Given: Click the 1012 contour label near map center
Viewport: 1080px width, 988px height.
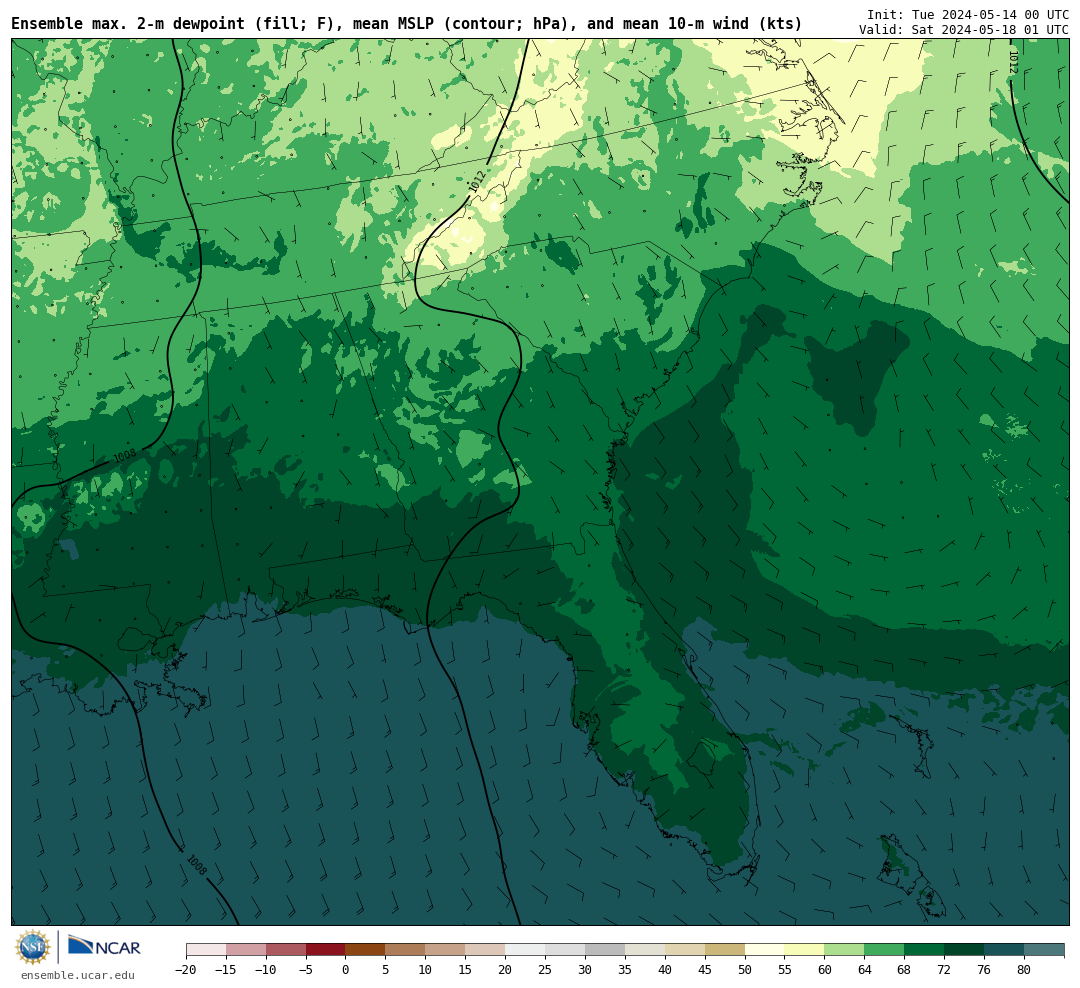Looking at the screenshot, I should coord(477,181).
